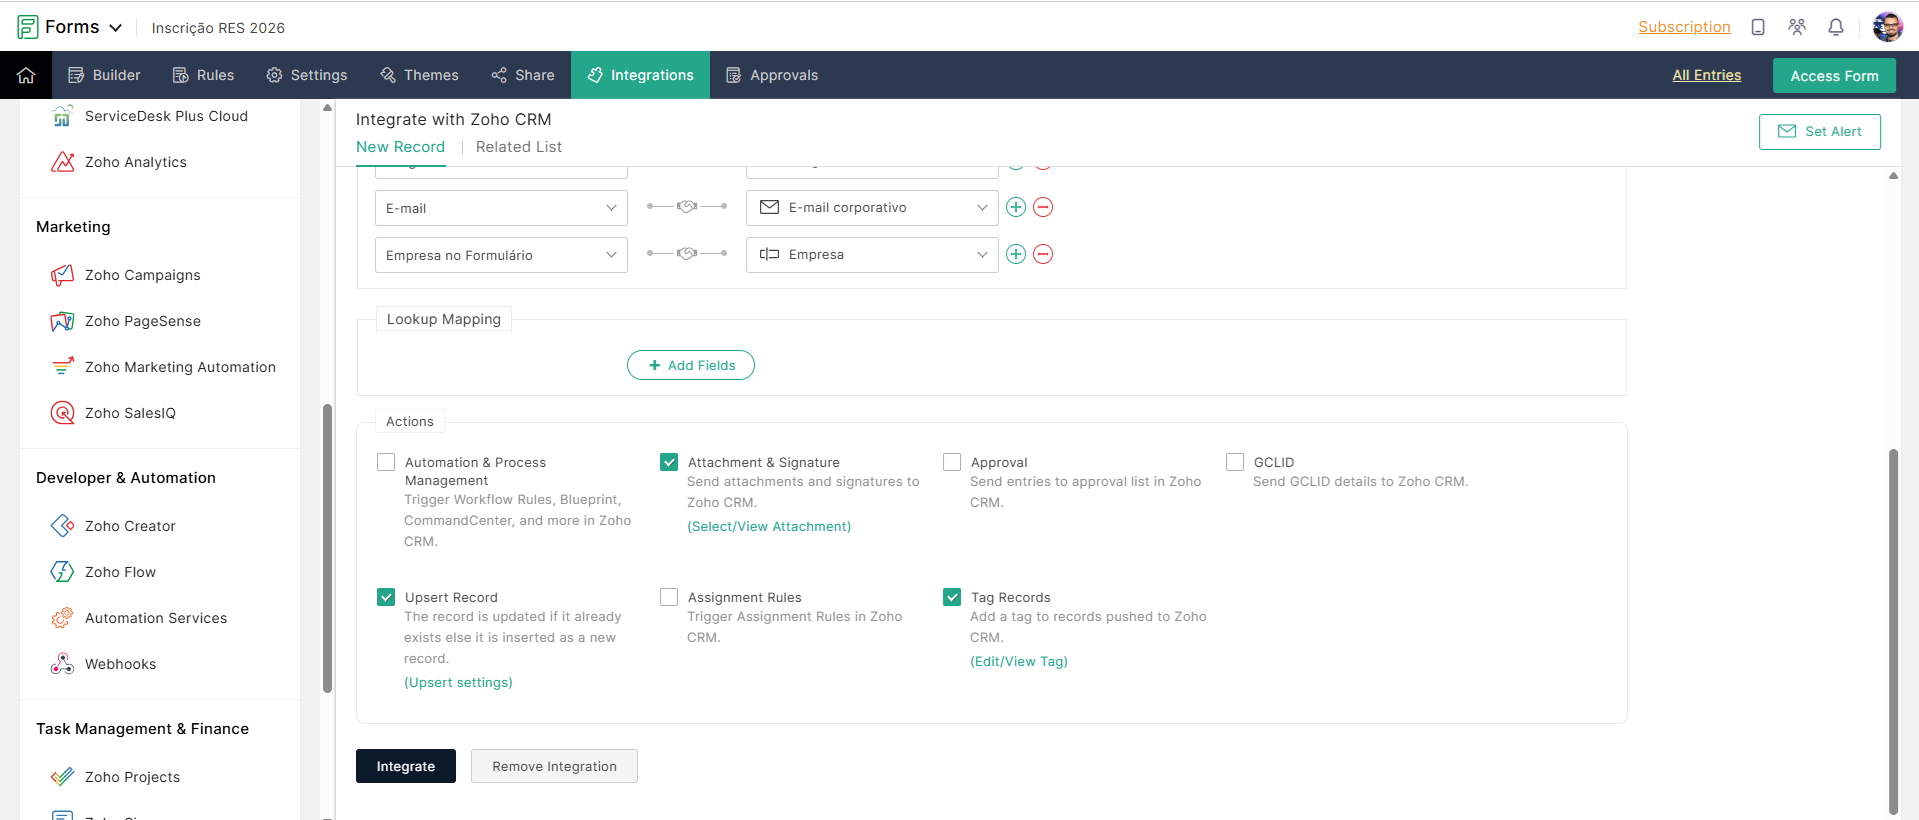Open the notifications bell icon

click(1835, 27)
